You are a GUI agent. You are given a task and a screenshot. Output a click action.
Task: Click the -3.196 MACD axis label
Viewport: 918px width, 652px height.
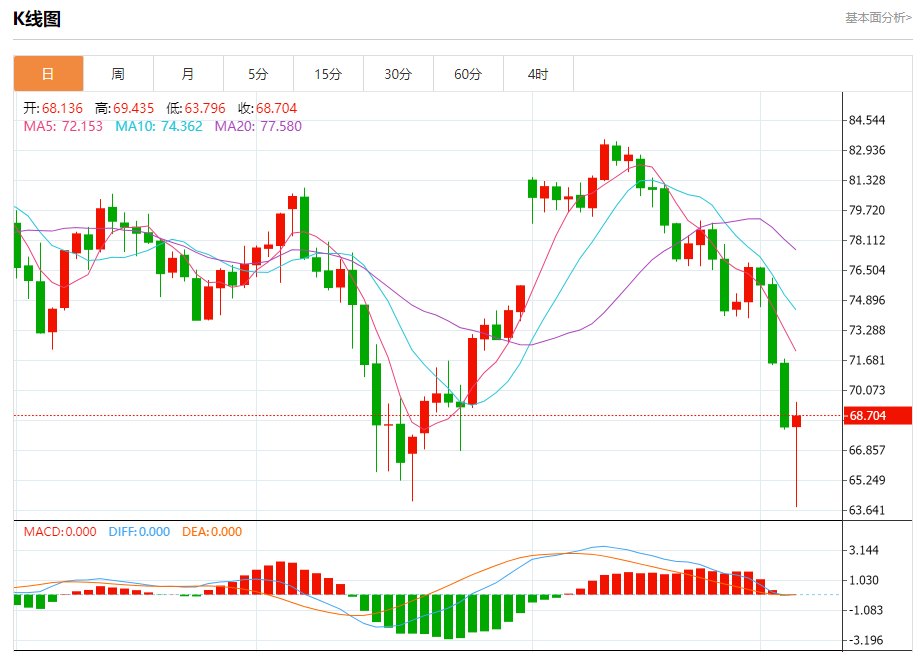(865, 640)
